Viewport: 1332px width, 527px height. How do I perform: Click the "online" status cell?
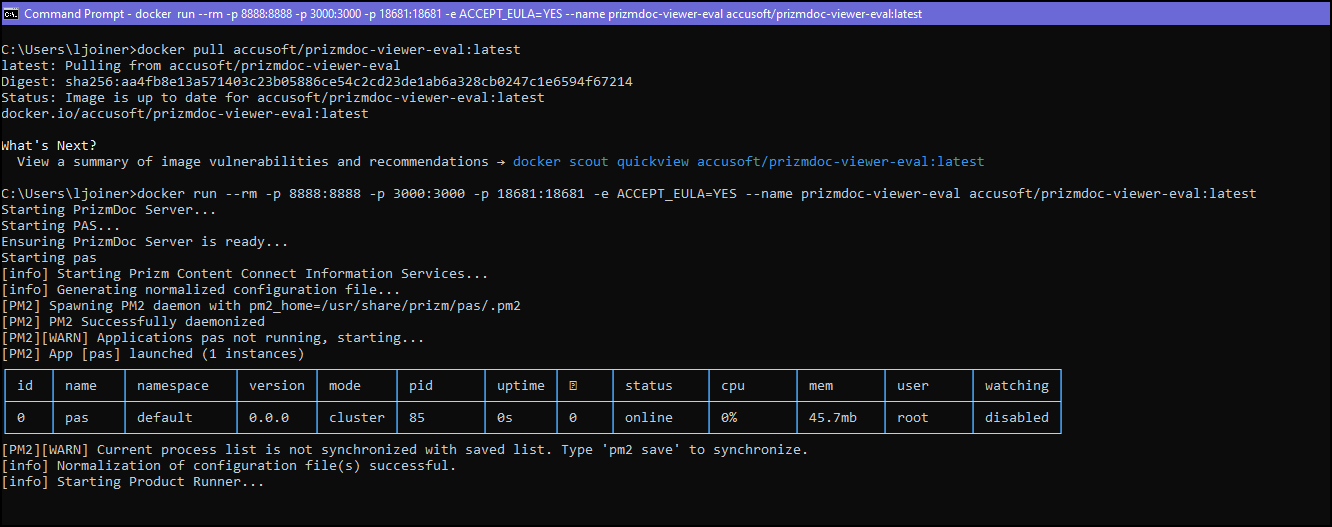point(649,418)
